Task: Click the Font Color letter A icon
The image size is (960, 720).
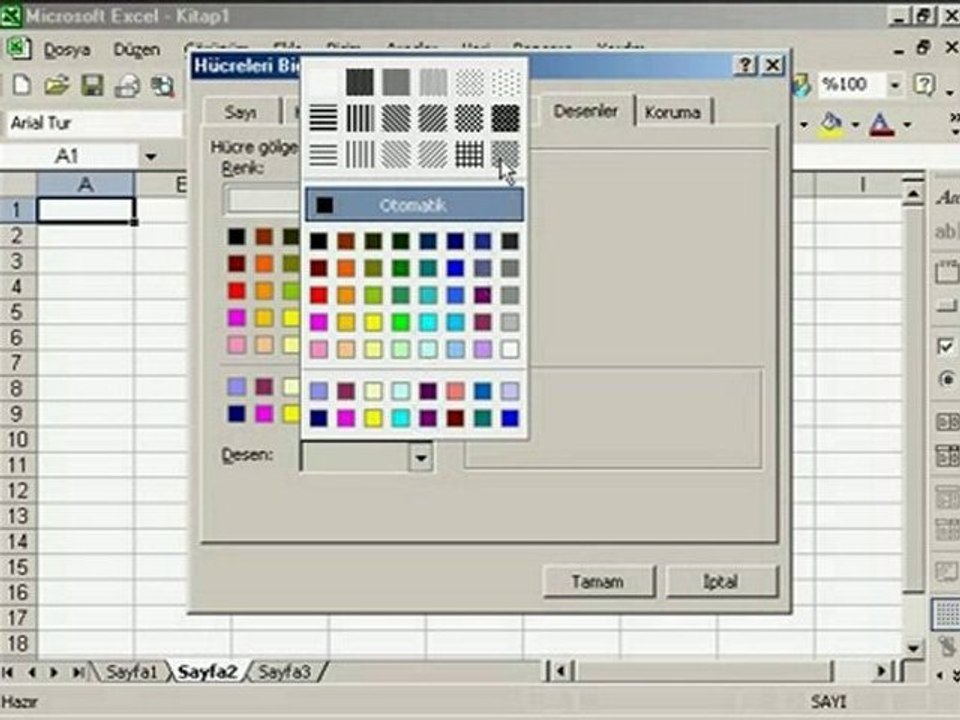Action: click(882, 124)
